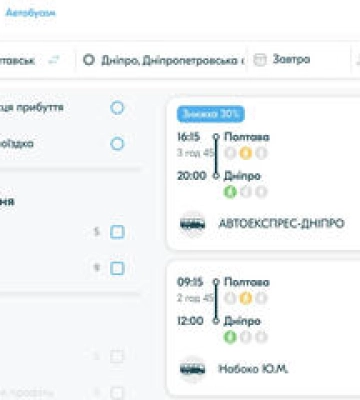Click the 2 год 45 duration text
Image resolution: width=360 pixels, height=400 pixels.
pos(195,298)
